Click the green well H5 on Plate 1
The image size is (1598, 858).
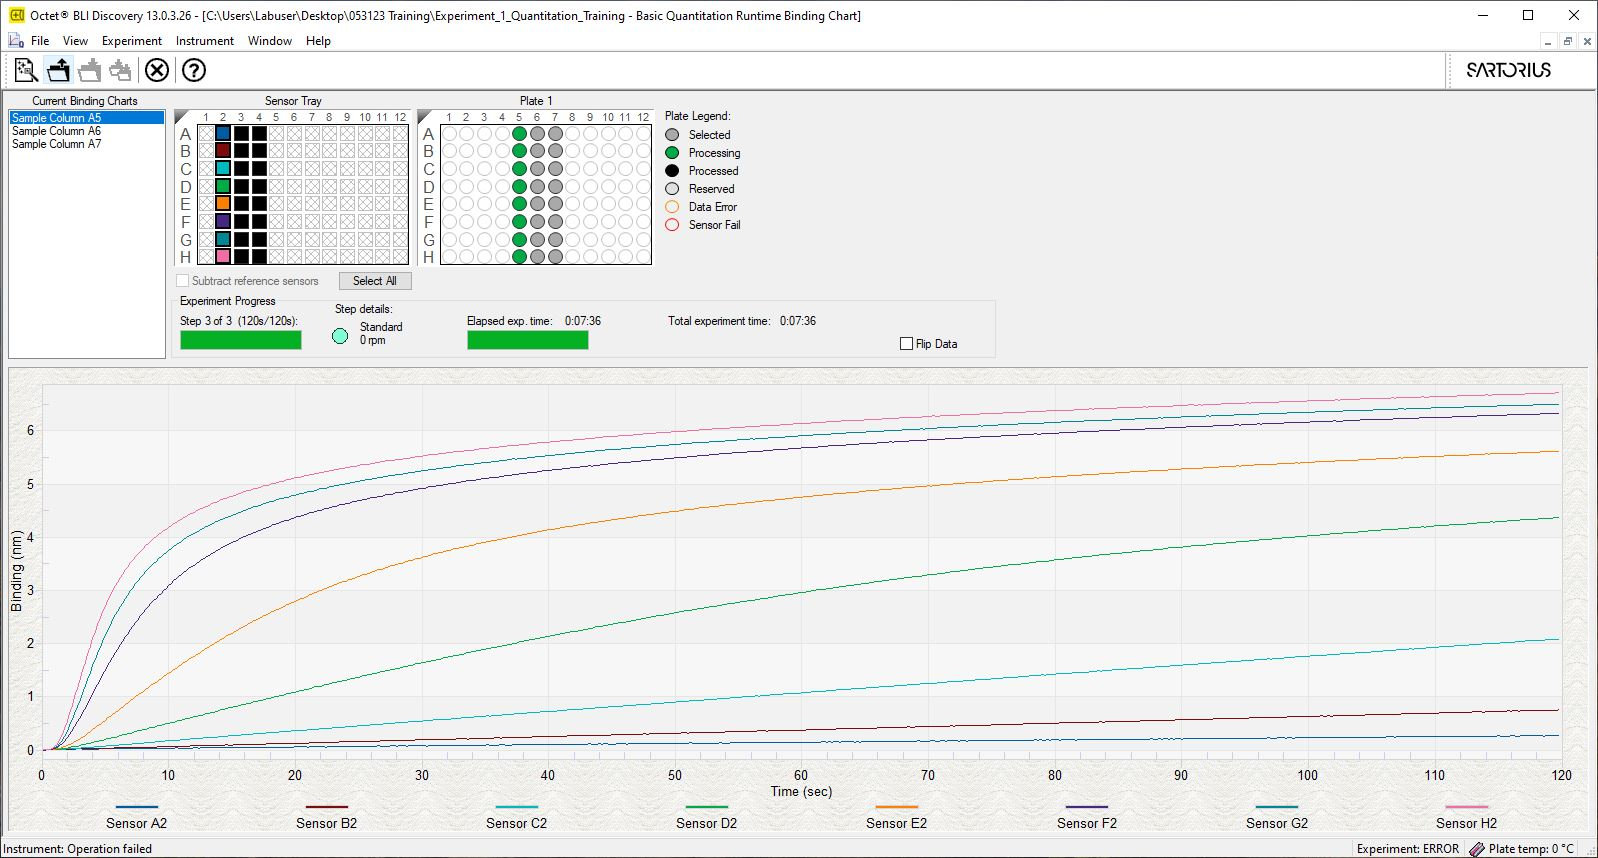tap(519, 257)
